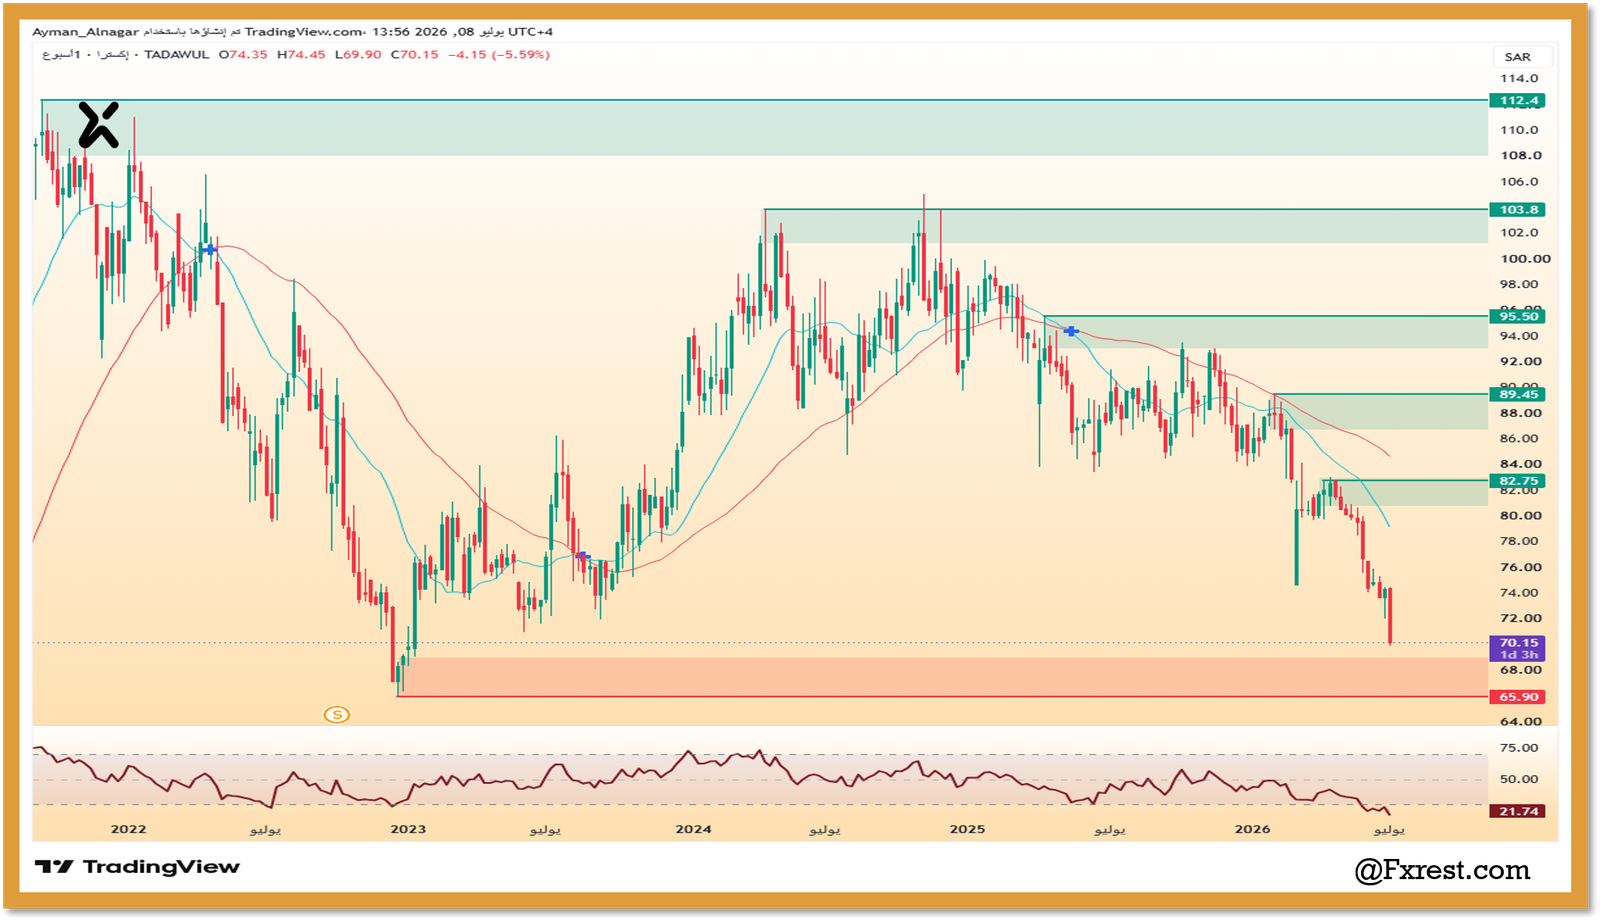Click the RSI value 21.74 label
The image size is (1600, 921).
click(1518, 811)
